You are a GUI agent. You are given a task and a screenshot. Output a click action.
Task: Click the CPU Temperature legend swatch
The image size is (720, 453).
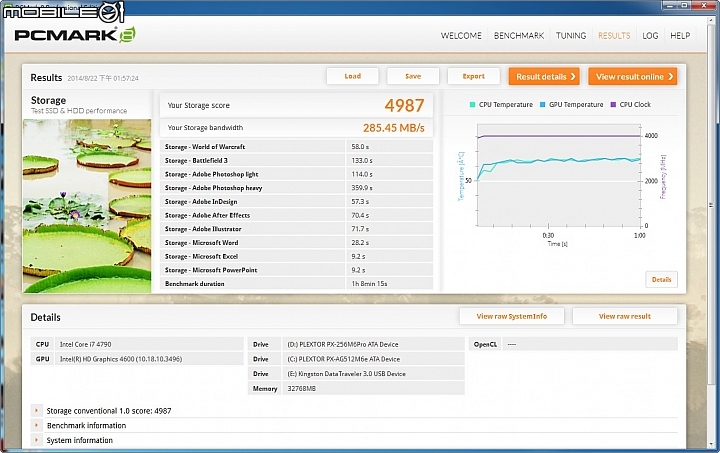click(x=472, y=105)
